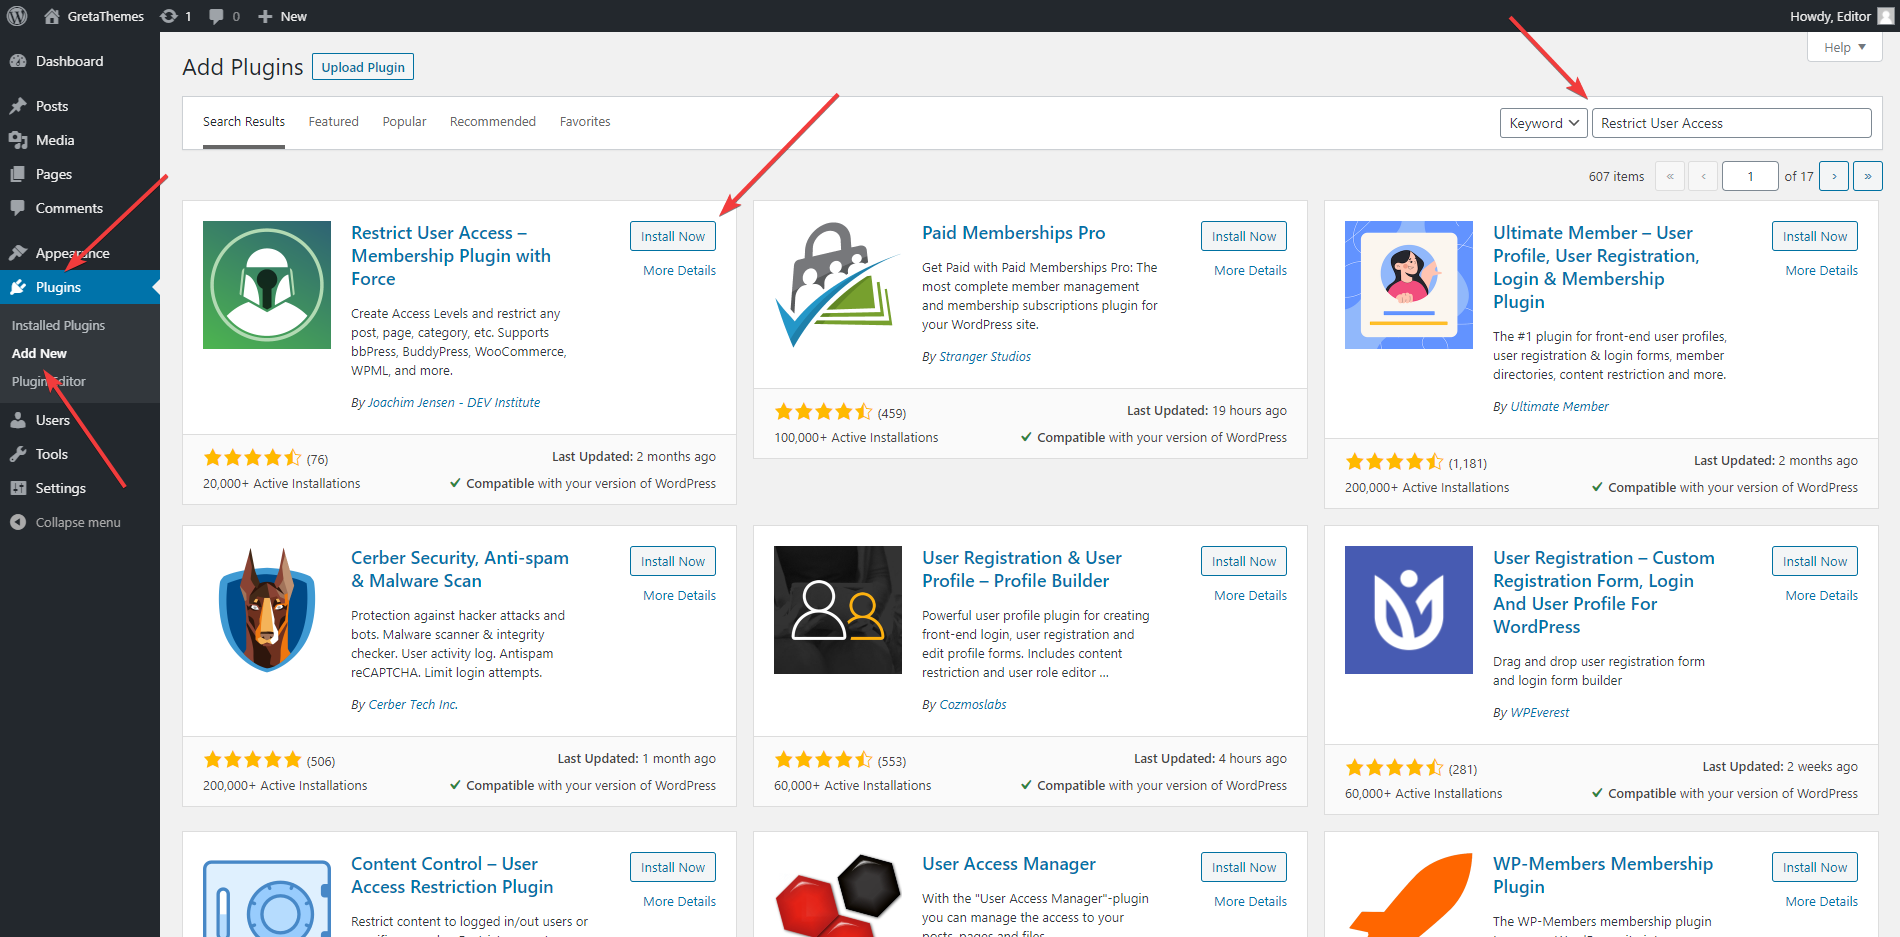Screen dimensions: 1900x937
Task: Open the User Access Manager title link
Action: (x=1008, y=864)
